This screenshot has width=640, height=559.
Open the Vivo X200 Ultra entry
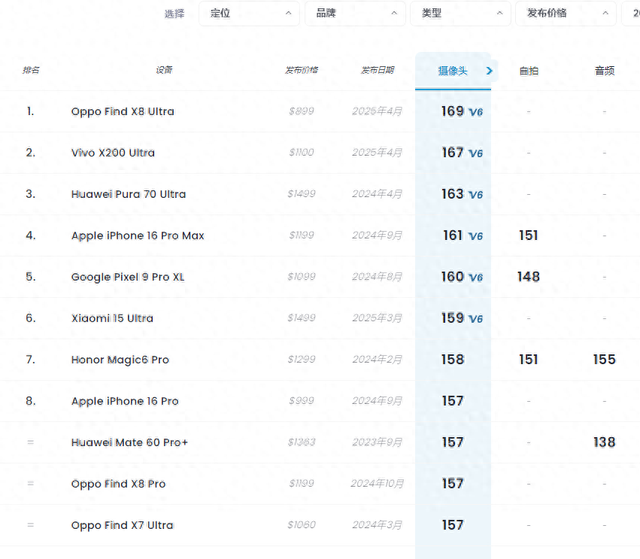[113, 153]
